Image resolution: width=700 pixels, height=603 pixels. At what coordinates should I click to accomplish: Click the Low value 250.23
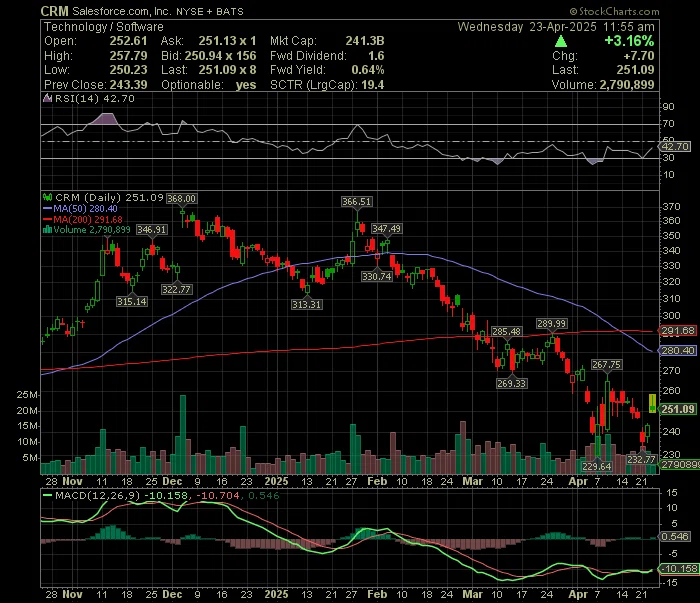[129, 70]
